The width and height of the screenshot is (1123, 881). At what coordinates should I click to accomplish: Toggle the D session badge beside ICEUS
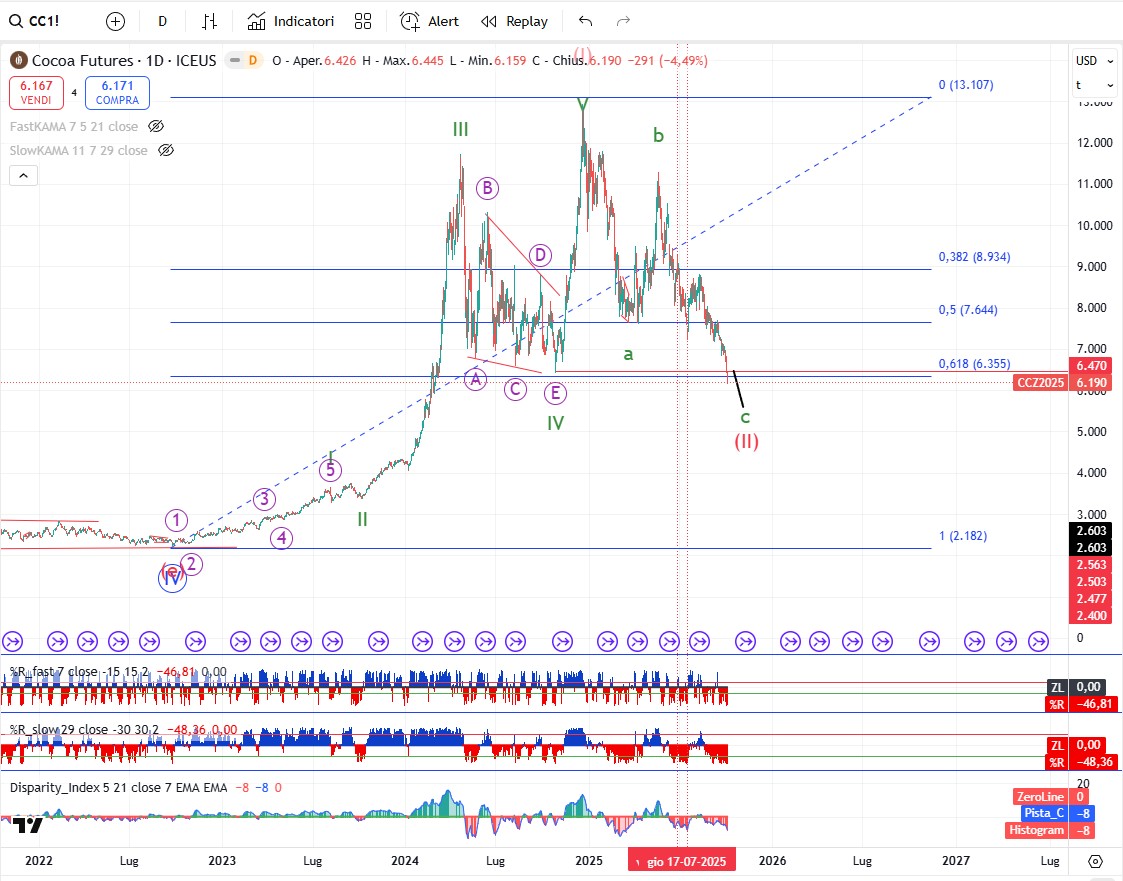pos(253,61)
